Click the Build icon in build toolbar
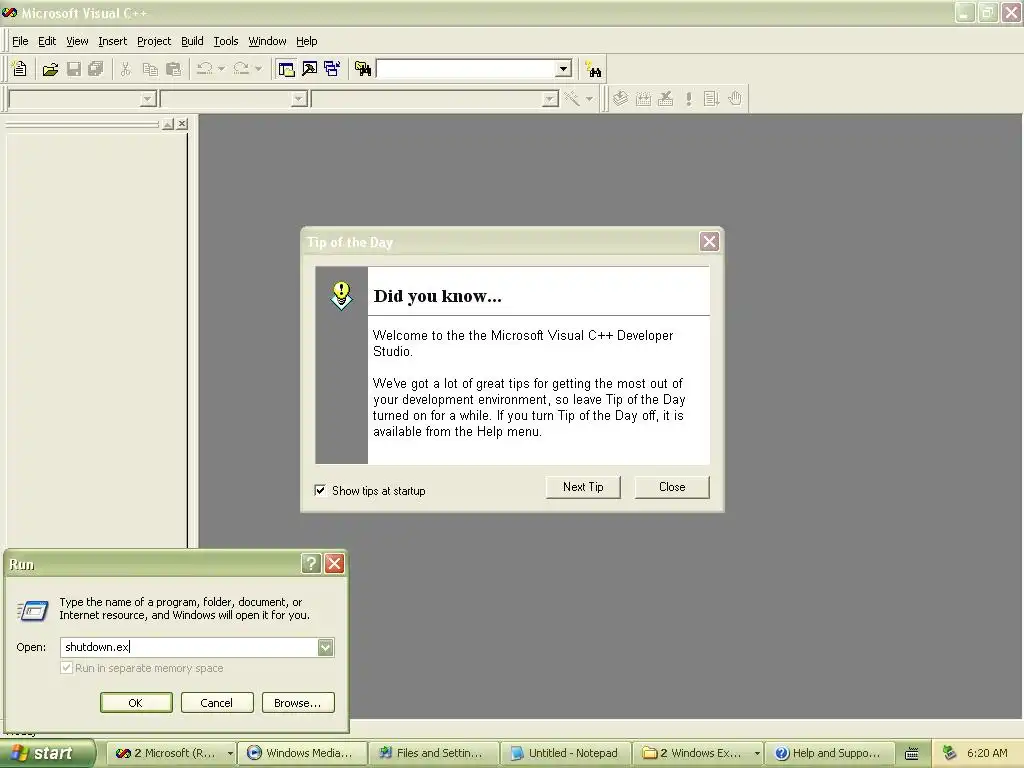The height and width of the screenshot is (768, 1024). coord(643,99)
